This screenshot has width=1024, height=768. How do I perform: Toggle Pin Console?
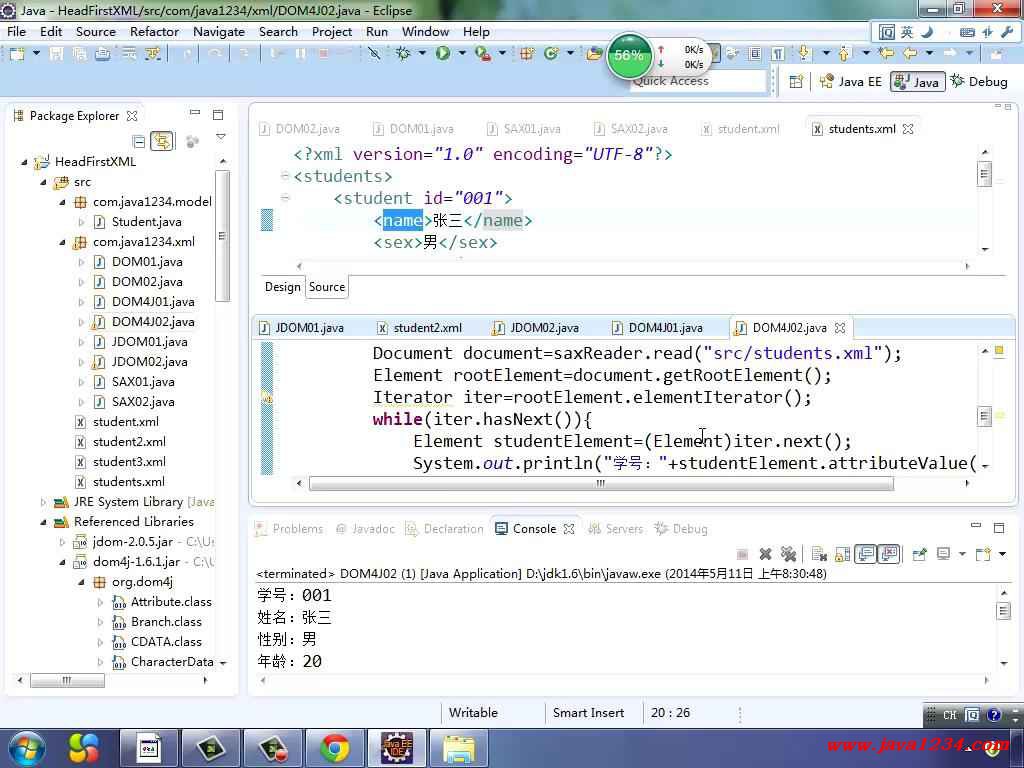click(920, 554)
